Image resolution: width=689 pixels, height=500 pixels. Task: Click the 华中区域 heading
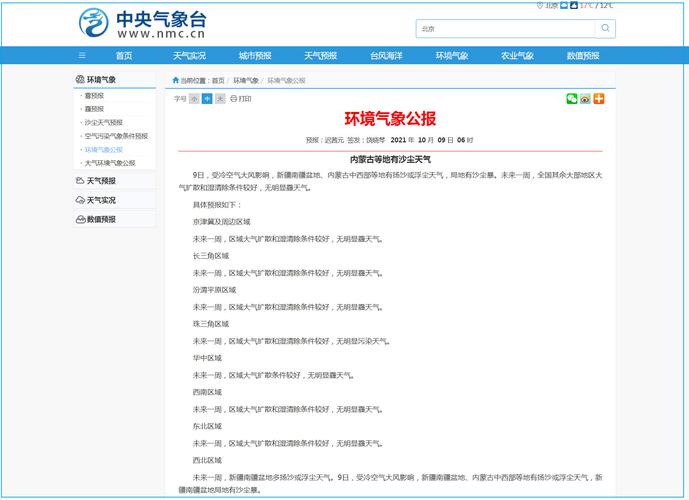click(x=207, y=358)
